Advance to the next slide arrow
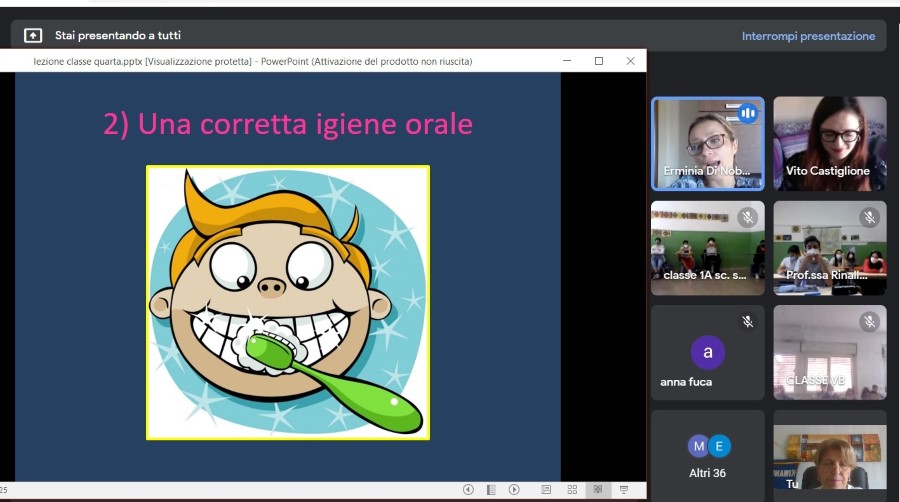The image size is (900, 502). click(514, 490)
